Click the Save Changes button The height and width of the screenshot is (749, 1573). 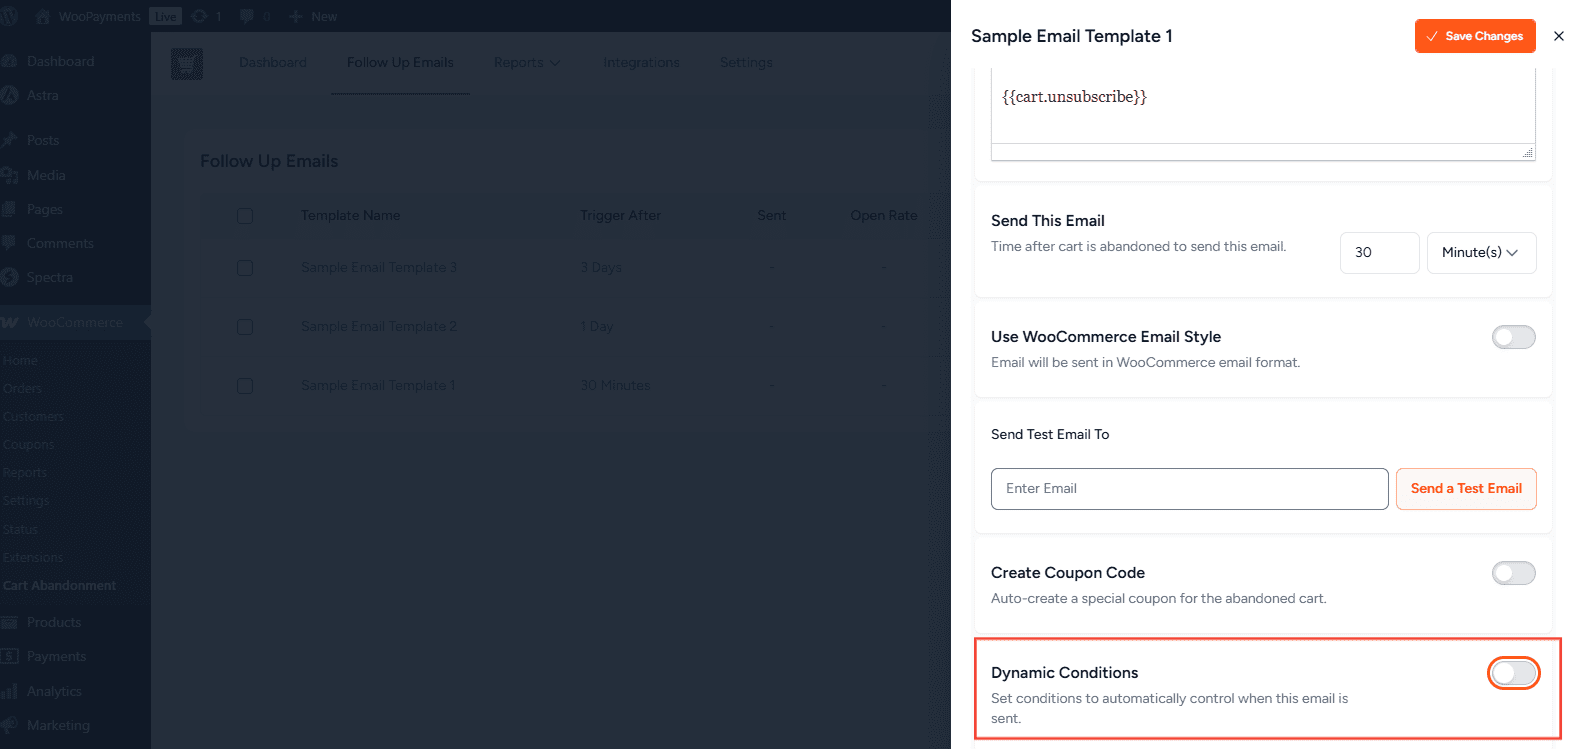point(1474,36)
